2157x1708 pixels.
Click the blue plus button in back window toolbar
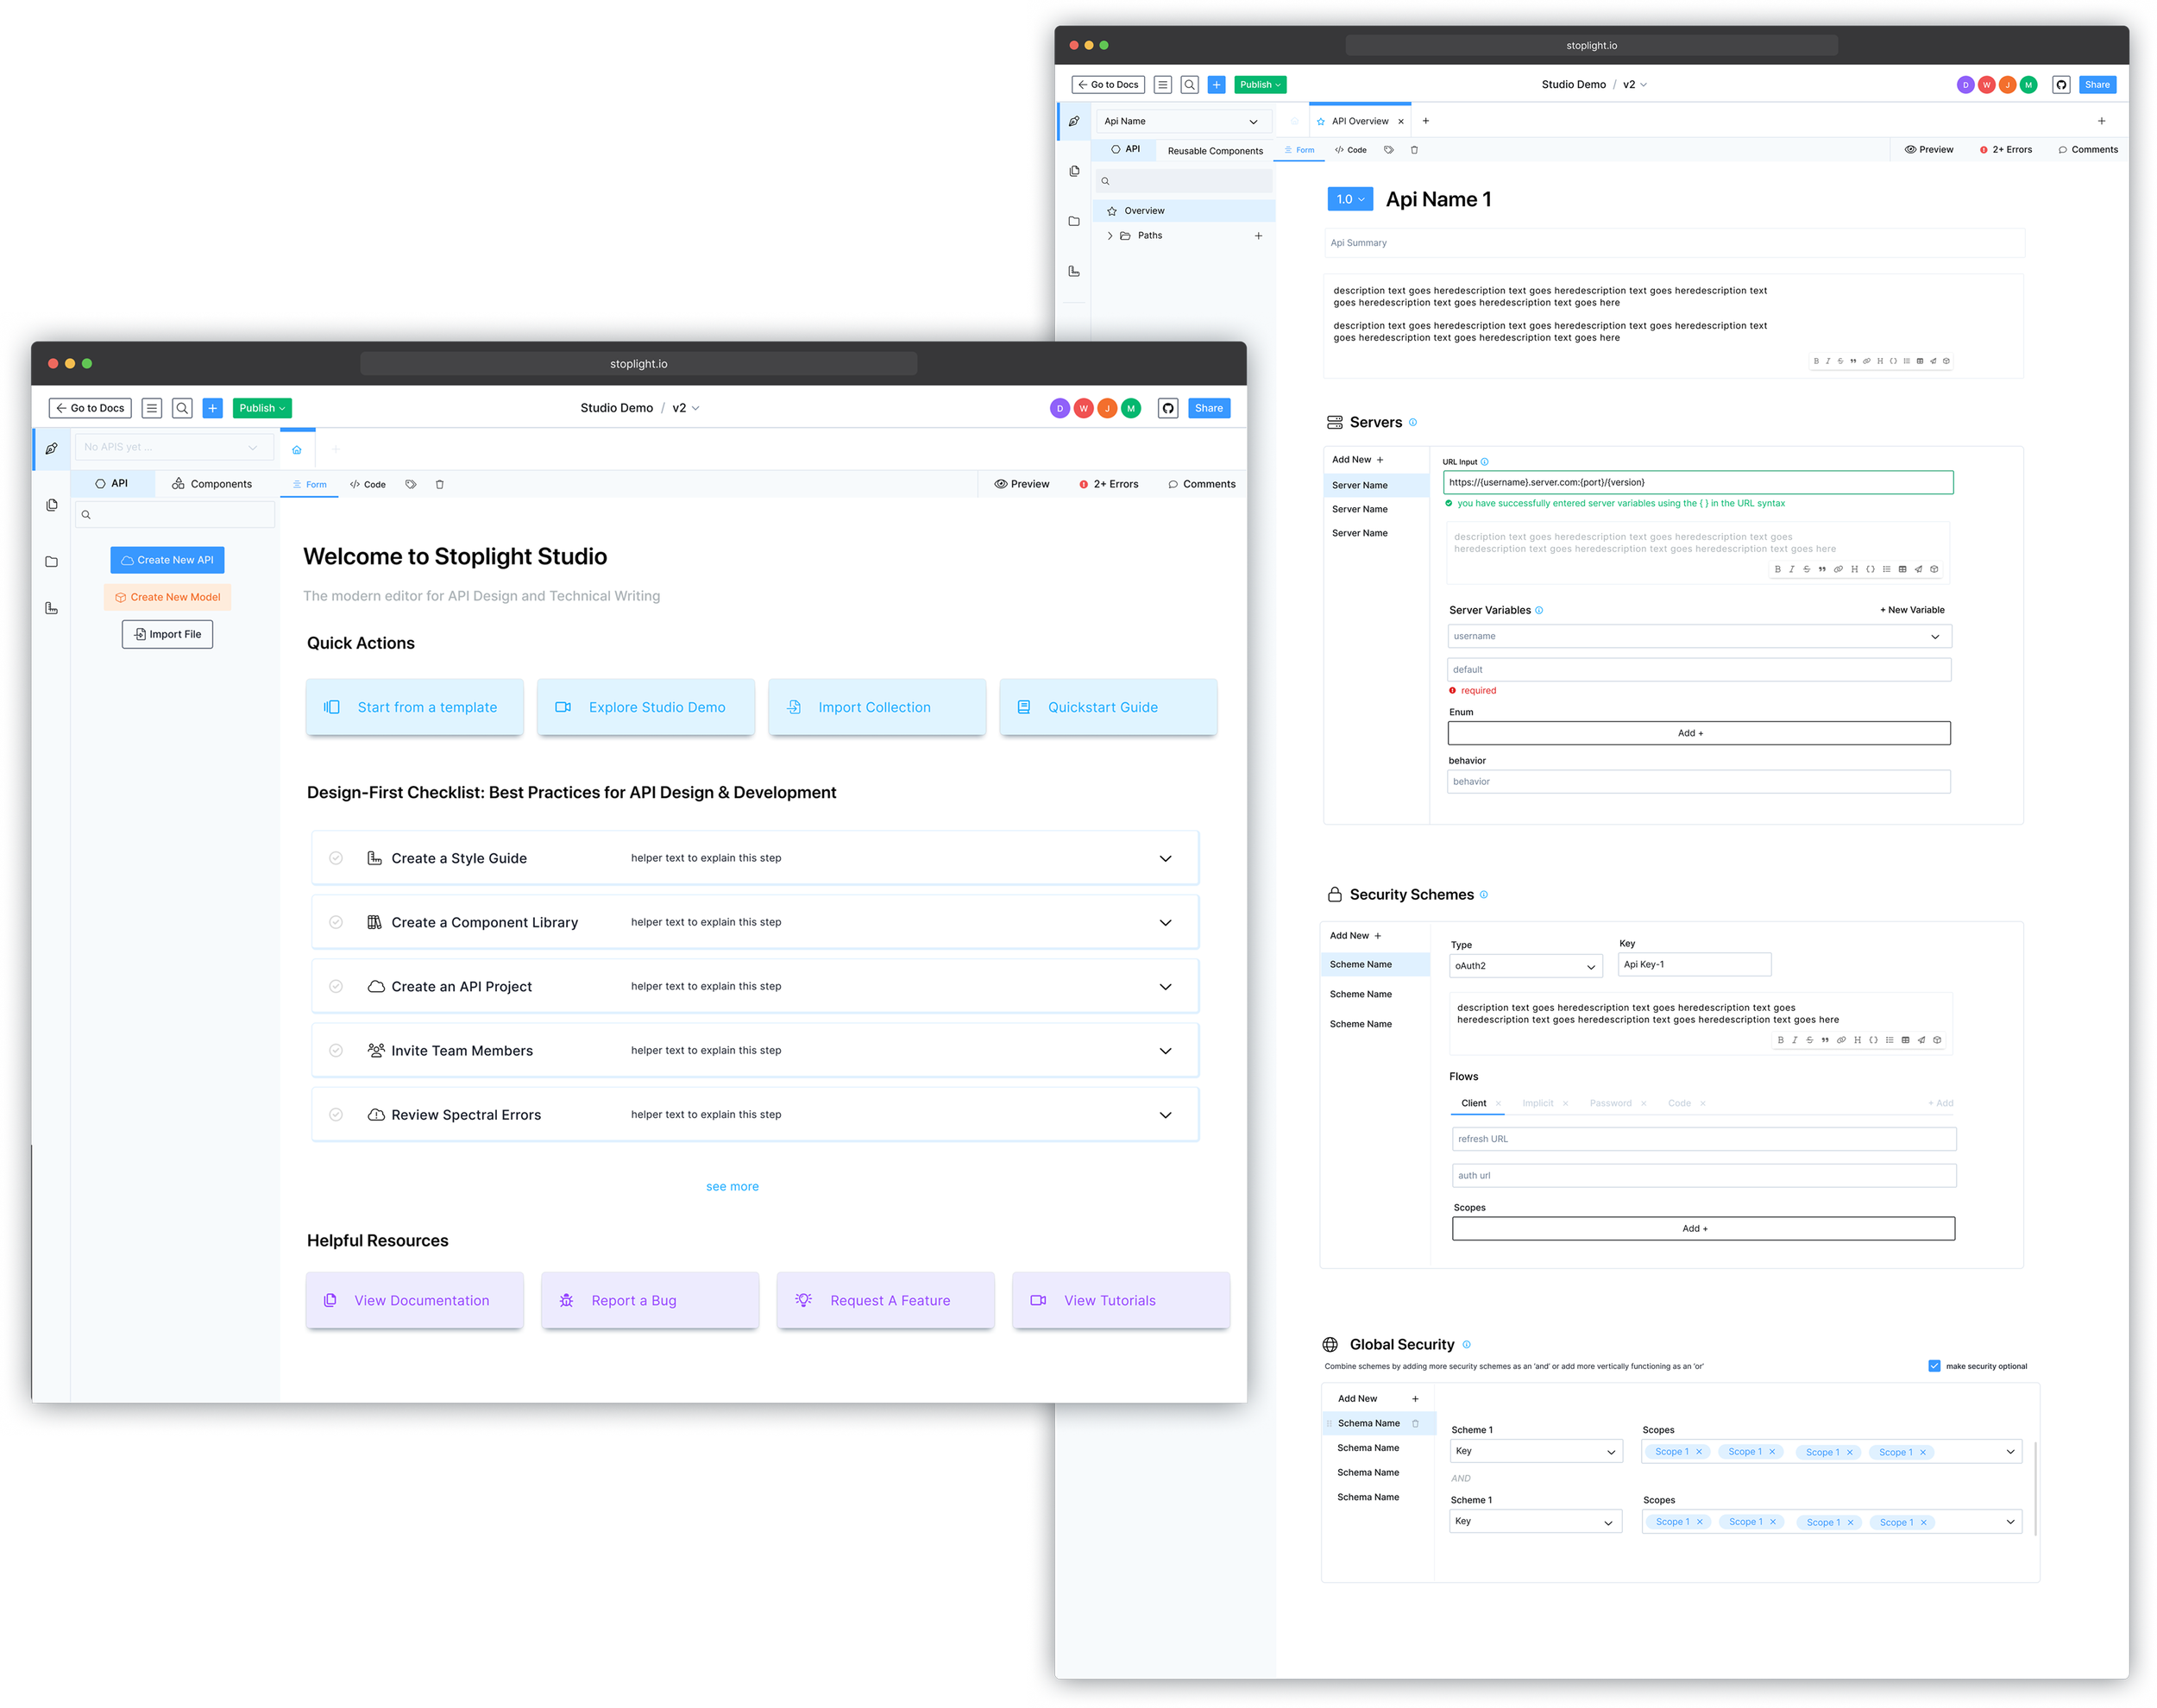pos(1217,85)
